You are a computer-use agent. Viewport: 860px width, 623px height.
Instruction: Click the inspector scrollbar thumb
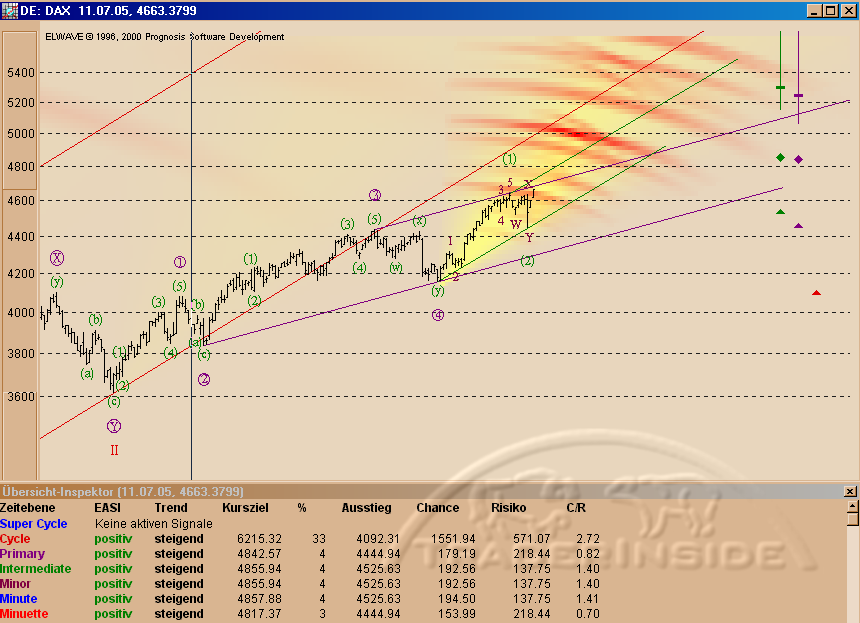tap(852, 519)
